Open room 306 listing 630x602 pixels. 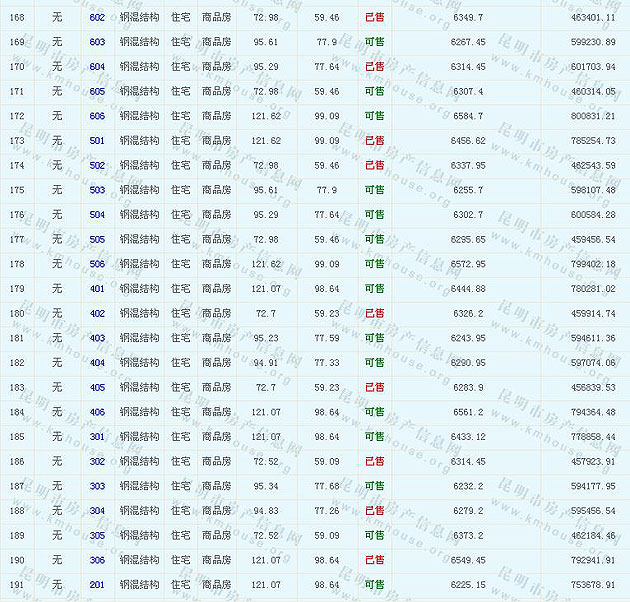[x=97, y=560]
